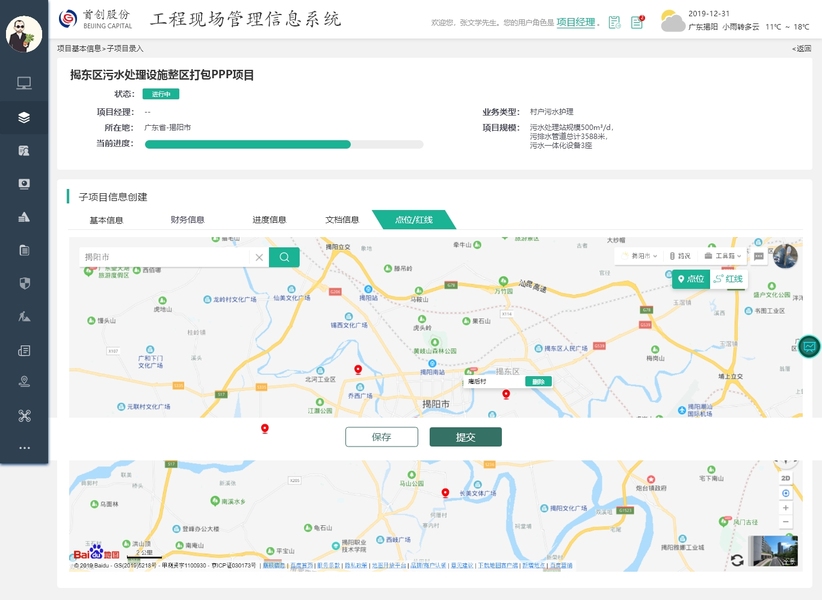Click the 删除 button in marker popup
The image size is (822, 600).
[x=538, y=381]
